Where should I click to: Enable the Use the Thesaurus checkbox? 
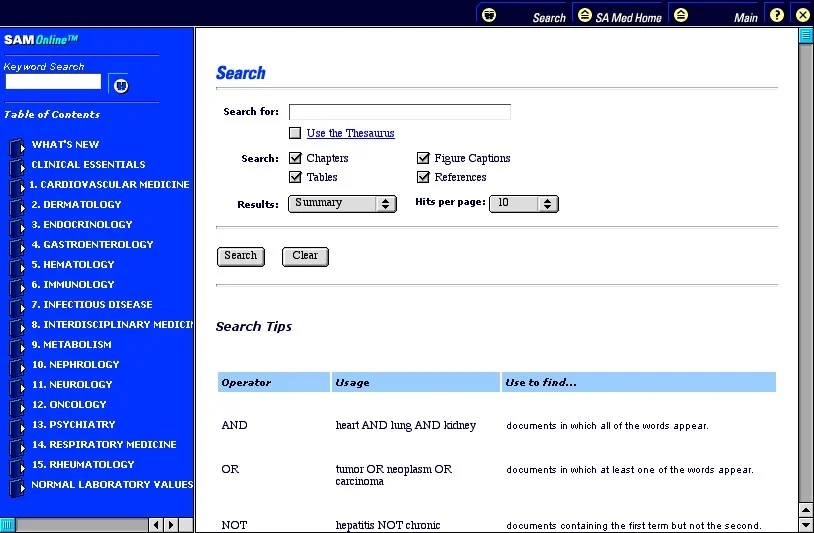coord(295,133)
